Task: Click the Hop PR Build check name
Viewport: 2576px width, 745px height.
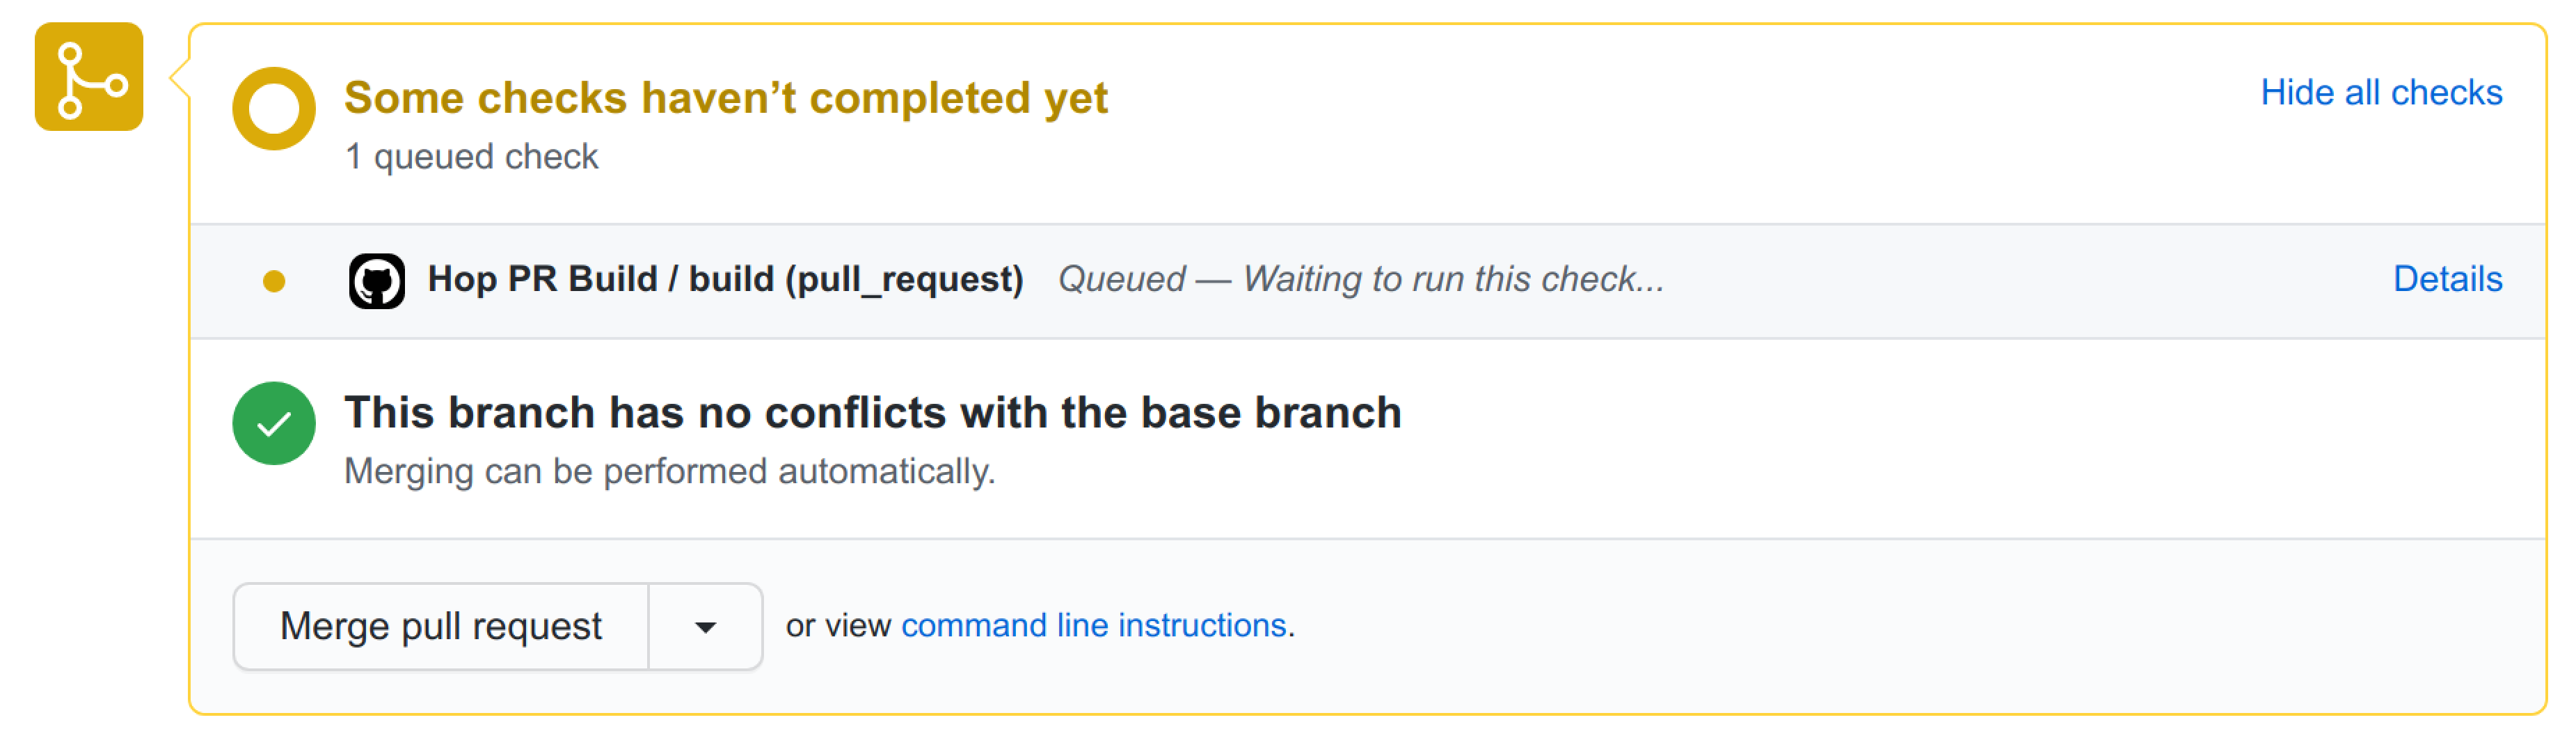Action: point(724,279)
